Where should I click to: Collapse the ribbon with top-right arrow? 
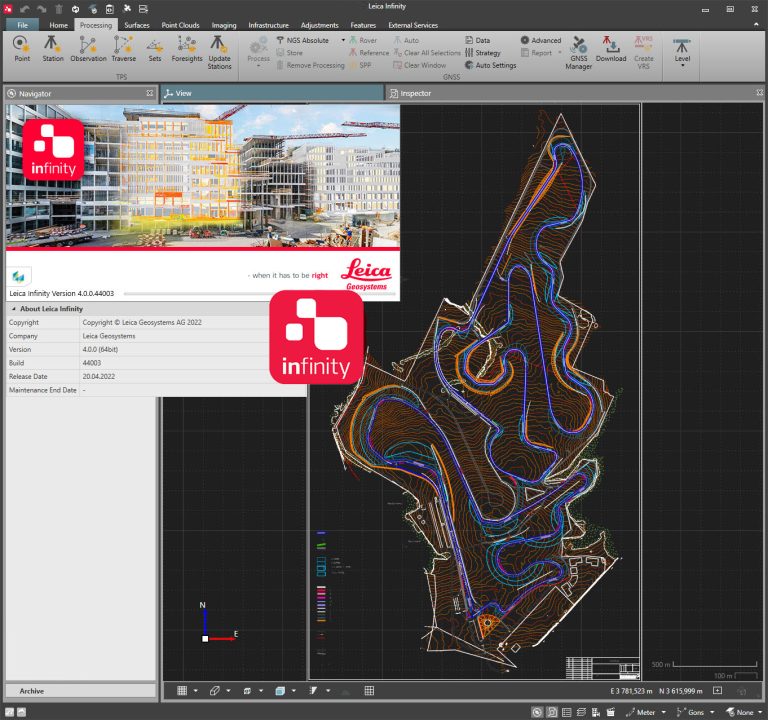756,24
